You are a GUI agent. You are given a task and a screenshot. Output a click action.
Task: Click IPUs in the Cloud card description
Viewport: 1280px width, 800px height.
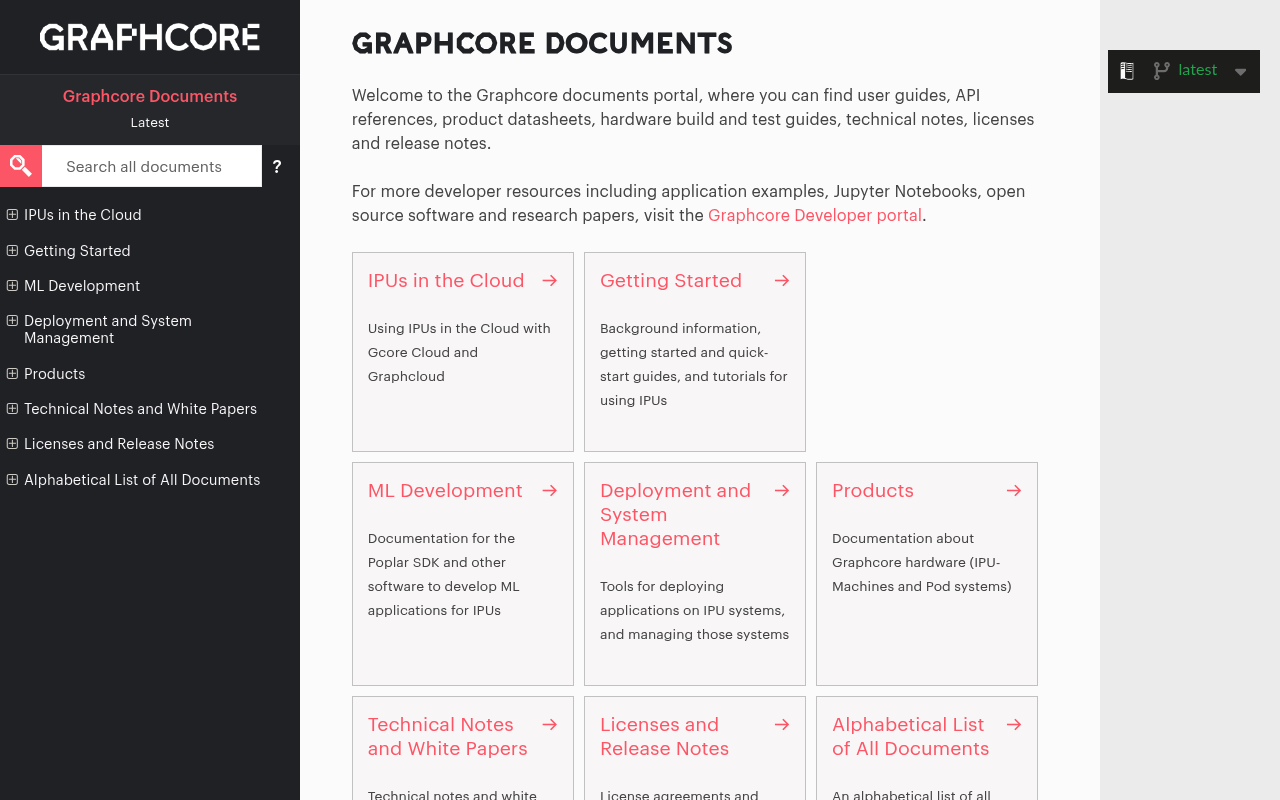pyautogui.click(x=459, y=353)
